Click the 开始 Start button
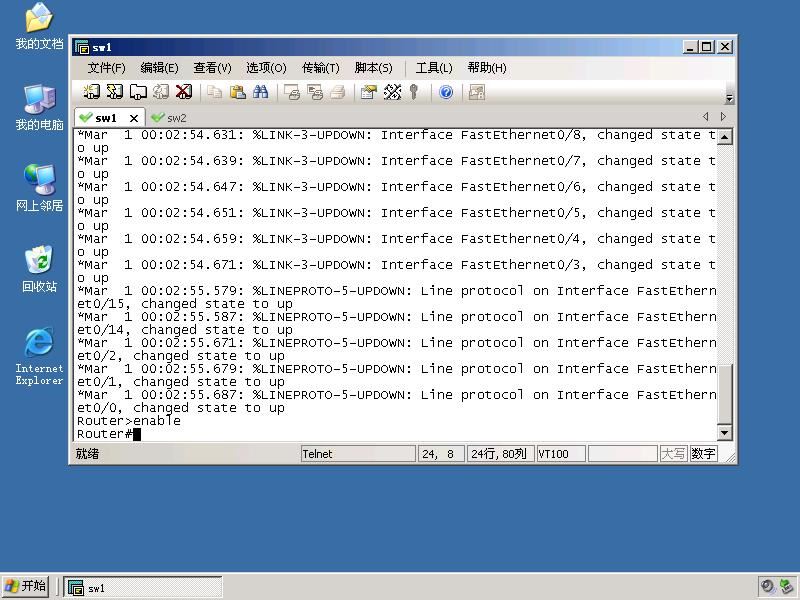This screenshot has width=800, height=600. pyautogui.click(x=26, y=586)
